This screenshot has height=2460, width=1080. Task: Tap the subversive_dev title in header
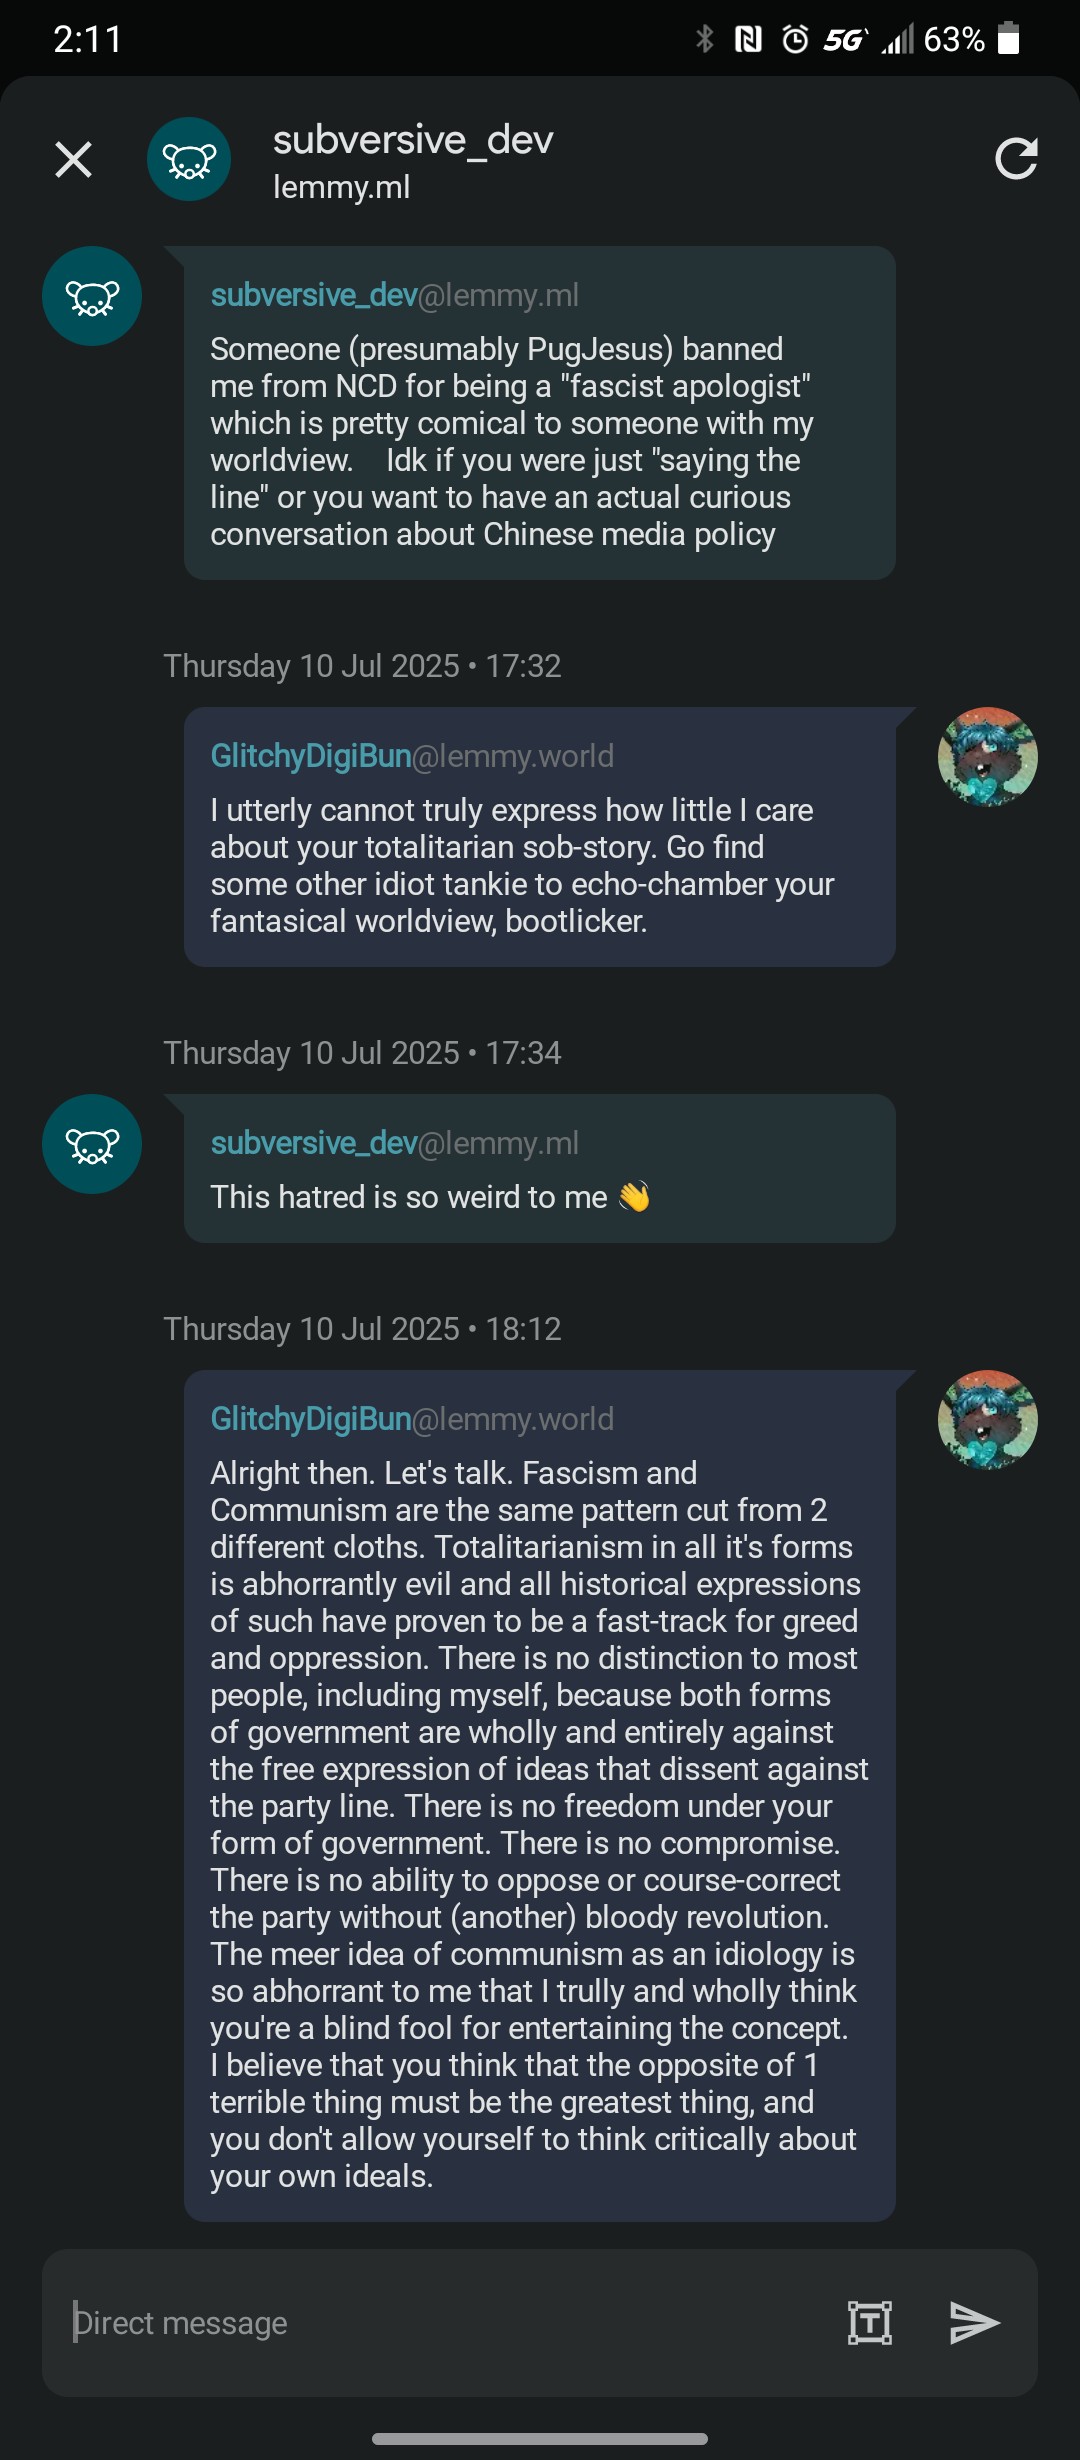[412, 141]
